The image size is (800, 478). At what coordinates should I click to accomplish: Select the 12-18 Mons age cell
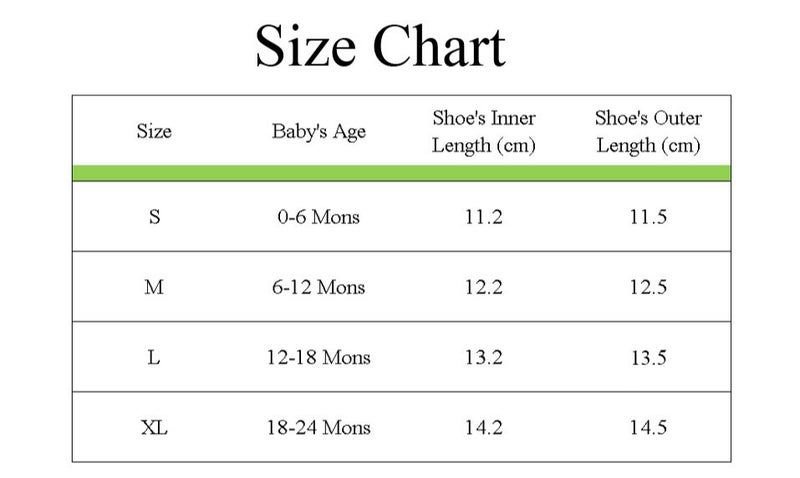(319, 357)
